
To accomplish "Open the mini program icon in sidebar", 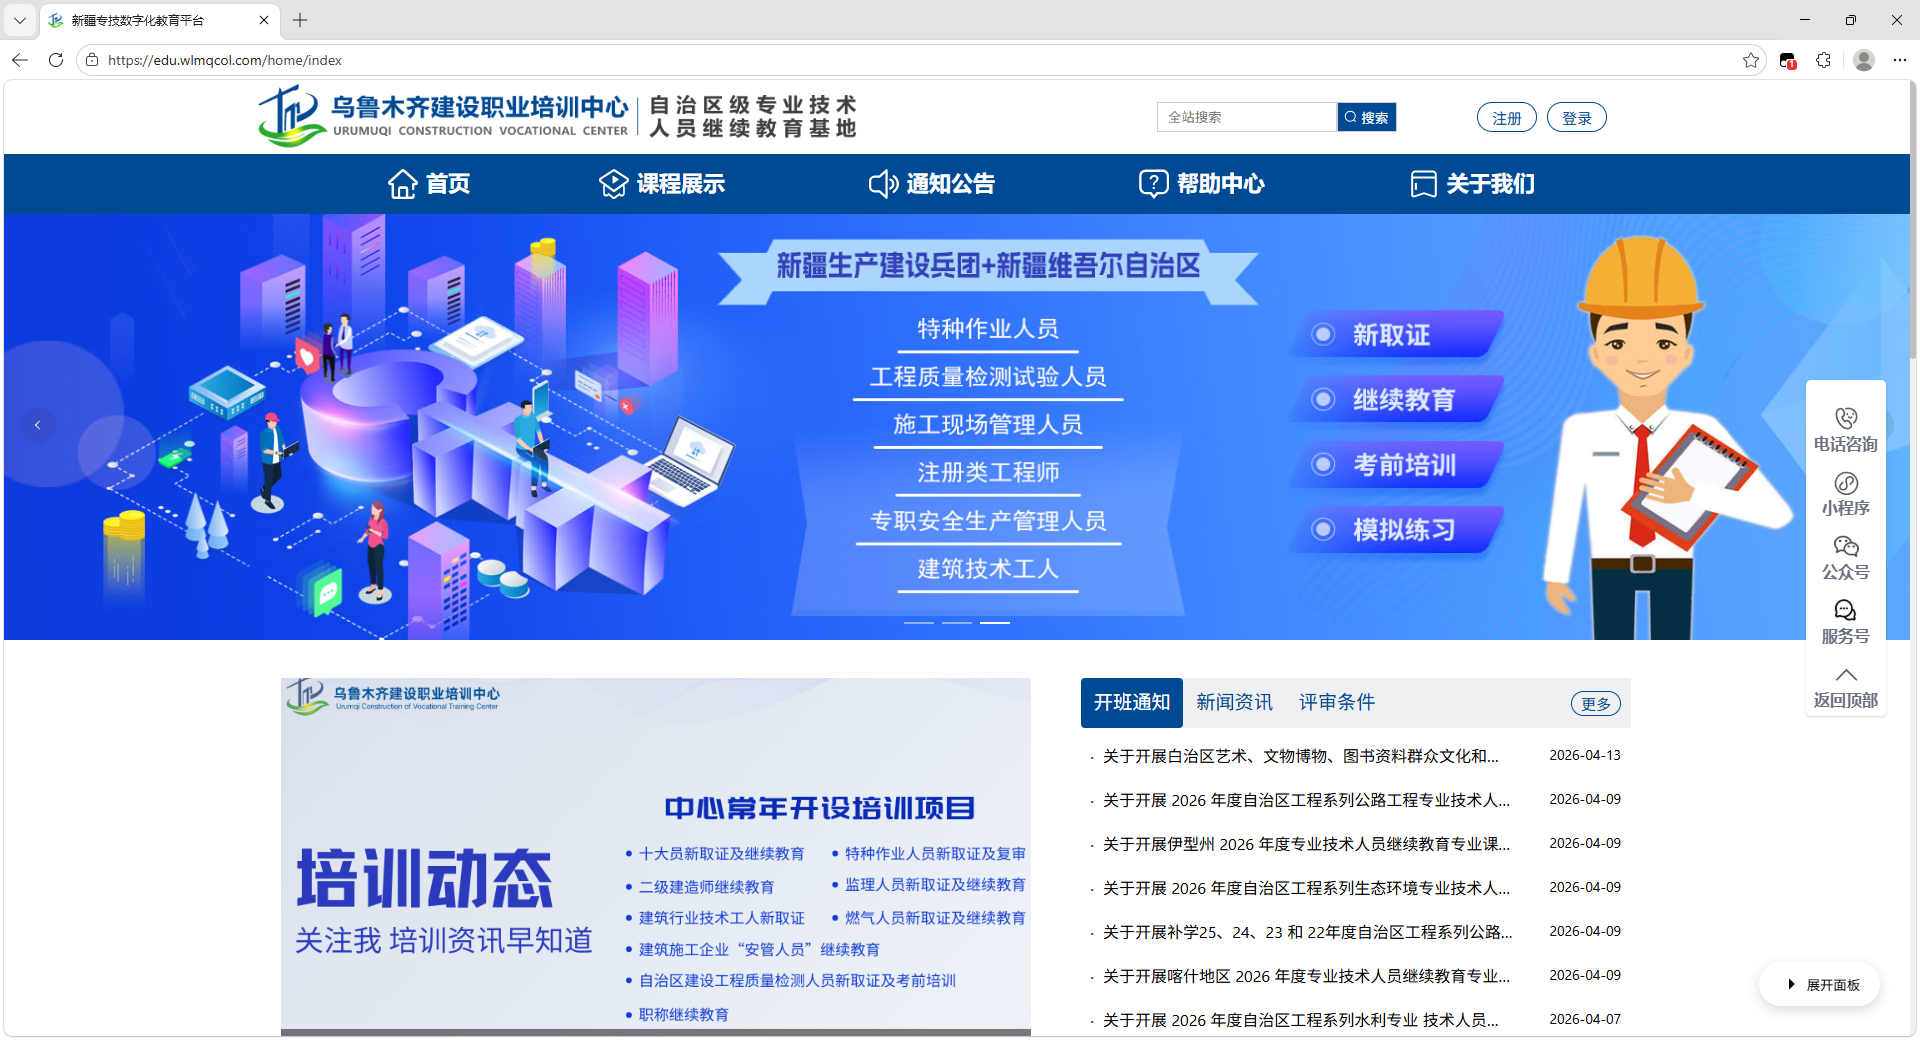I will 1845,483.
